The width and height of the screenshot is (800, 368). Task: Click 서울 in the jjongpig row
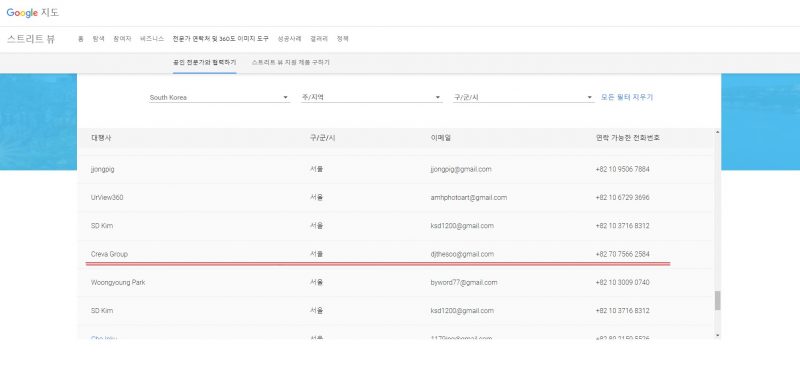click(x=316, y=169)
